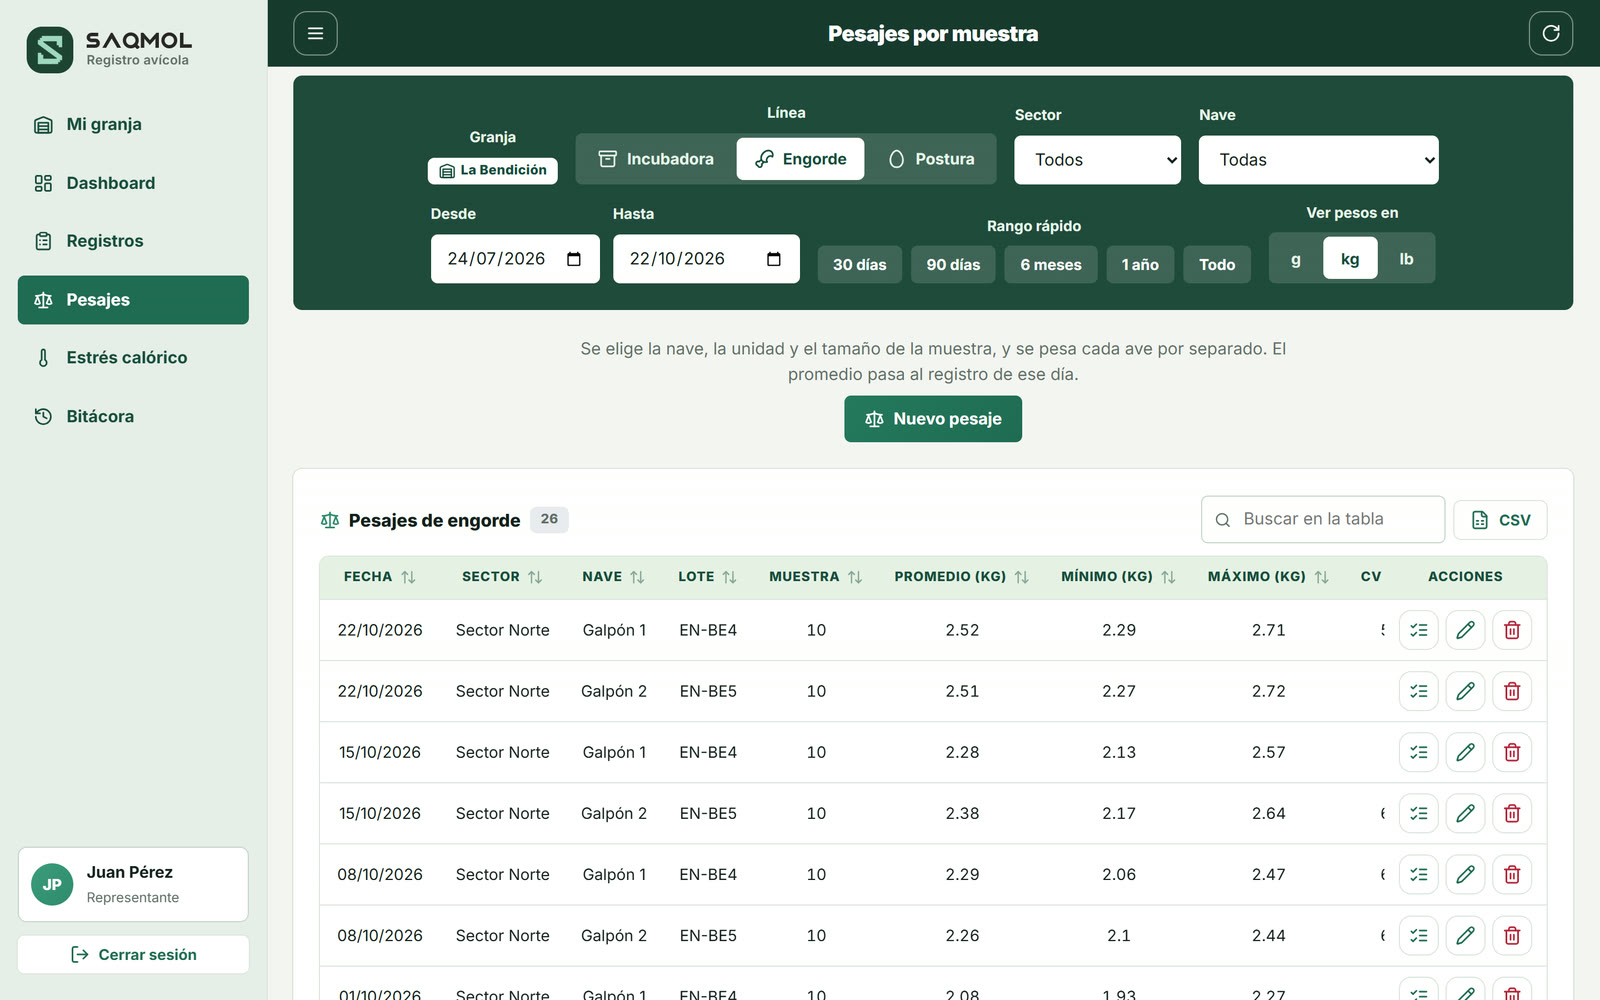Go to Dashboard page

click(x=133, y=183)
